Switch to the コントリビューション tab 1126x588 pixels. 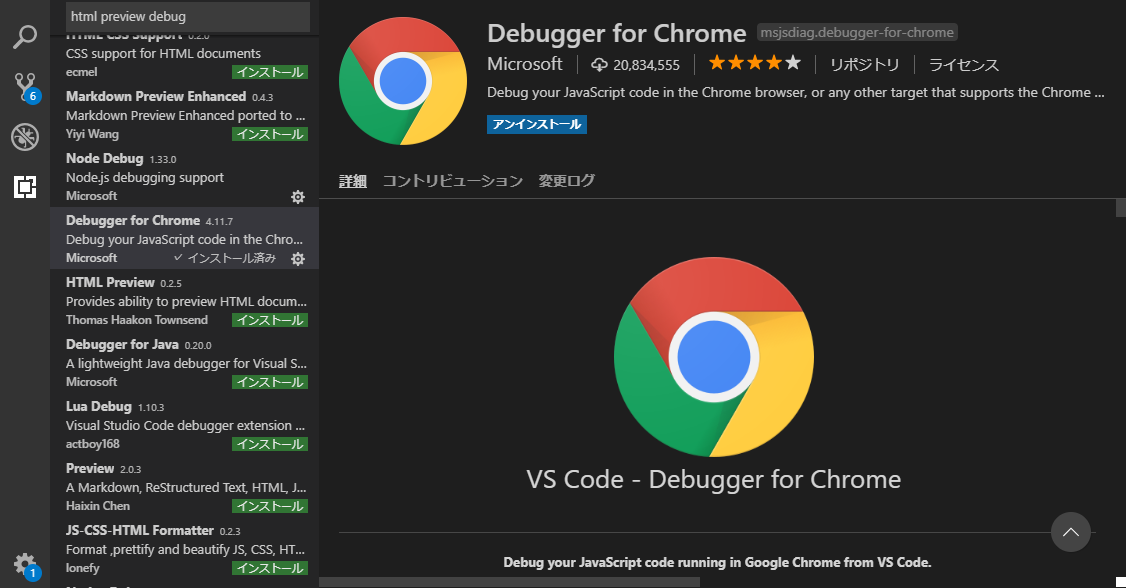click(x=452, y=181)
